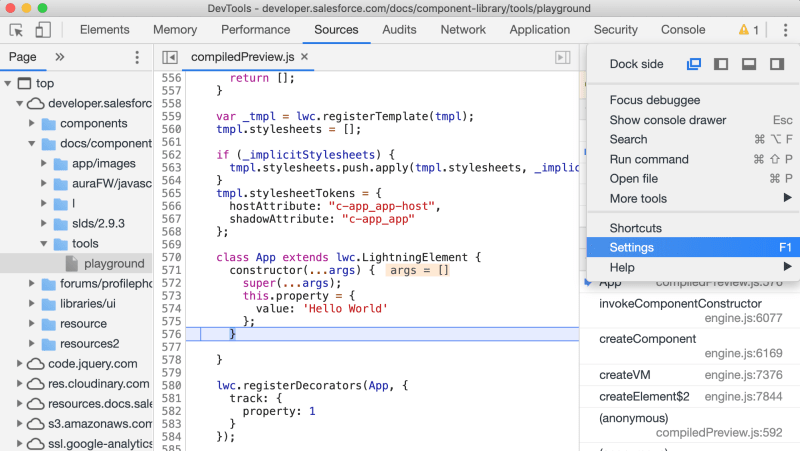Select the resources.docs.sale domain cloud icon

(35, 404)
